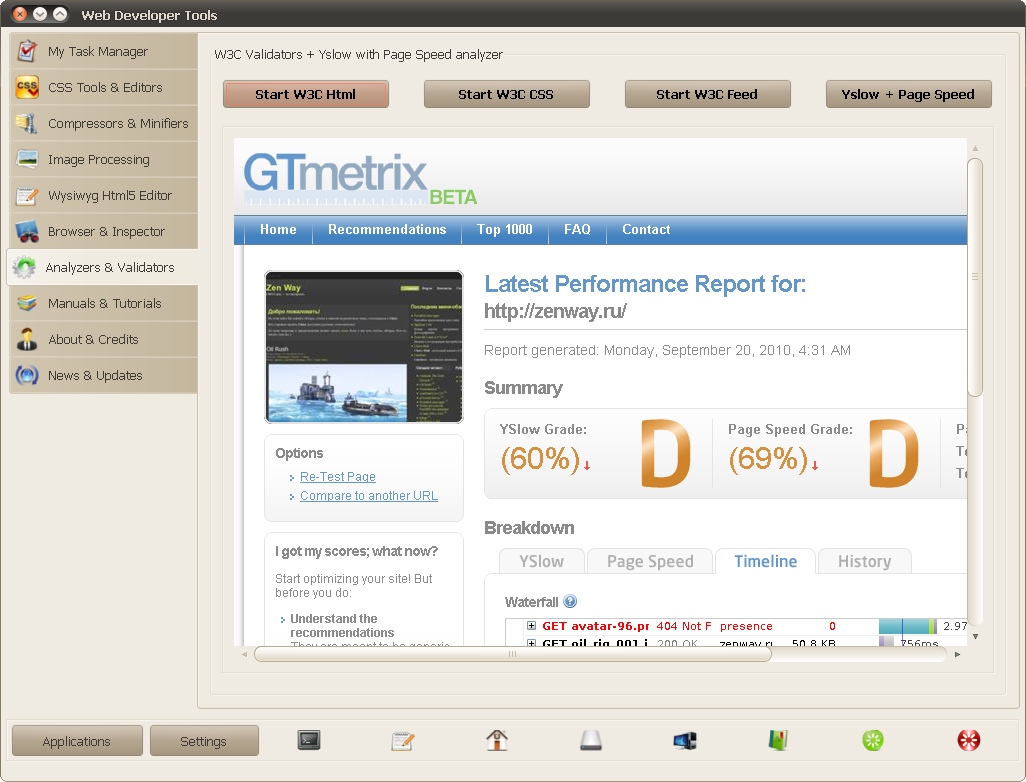The width and height of the screenshot is (1026, 782).
Task: Switch to the Page Speed breakdown tab
Action: [x=650, y=561]
